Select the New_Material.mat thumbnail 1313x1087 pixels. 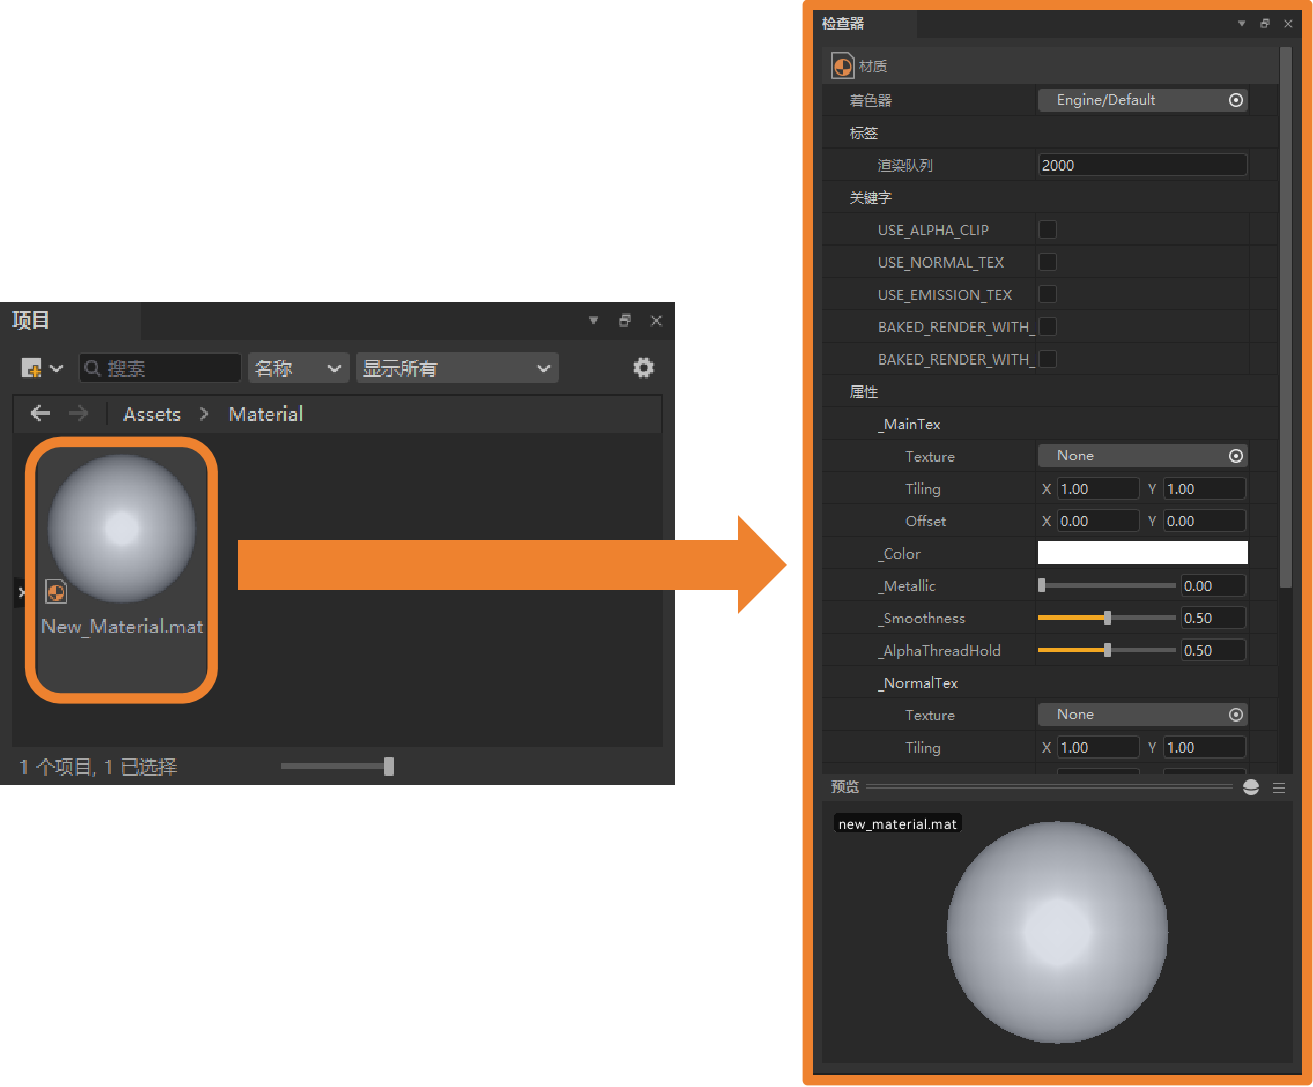tap(121, 529)
